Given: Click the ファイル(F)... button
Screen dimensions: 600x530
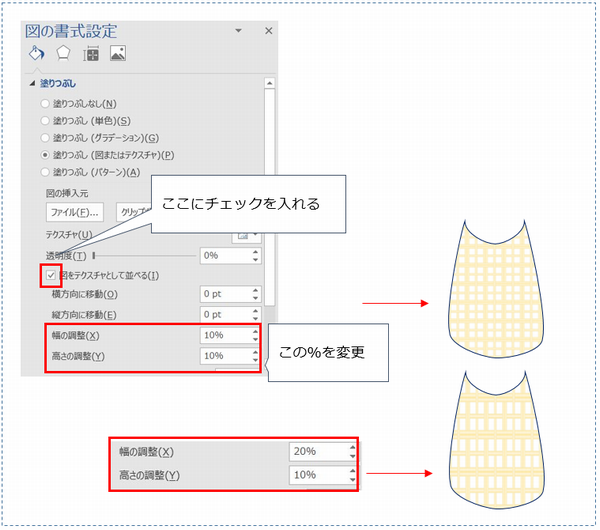Looking at the screenshot, I should pos(75,212).
